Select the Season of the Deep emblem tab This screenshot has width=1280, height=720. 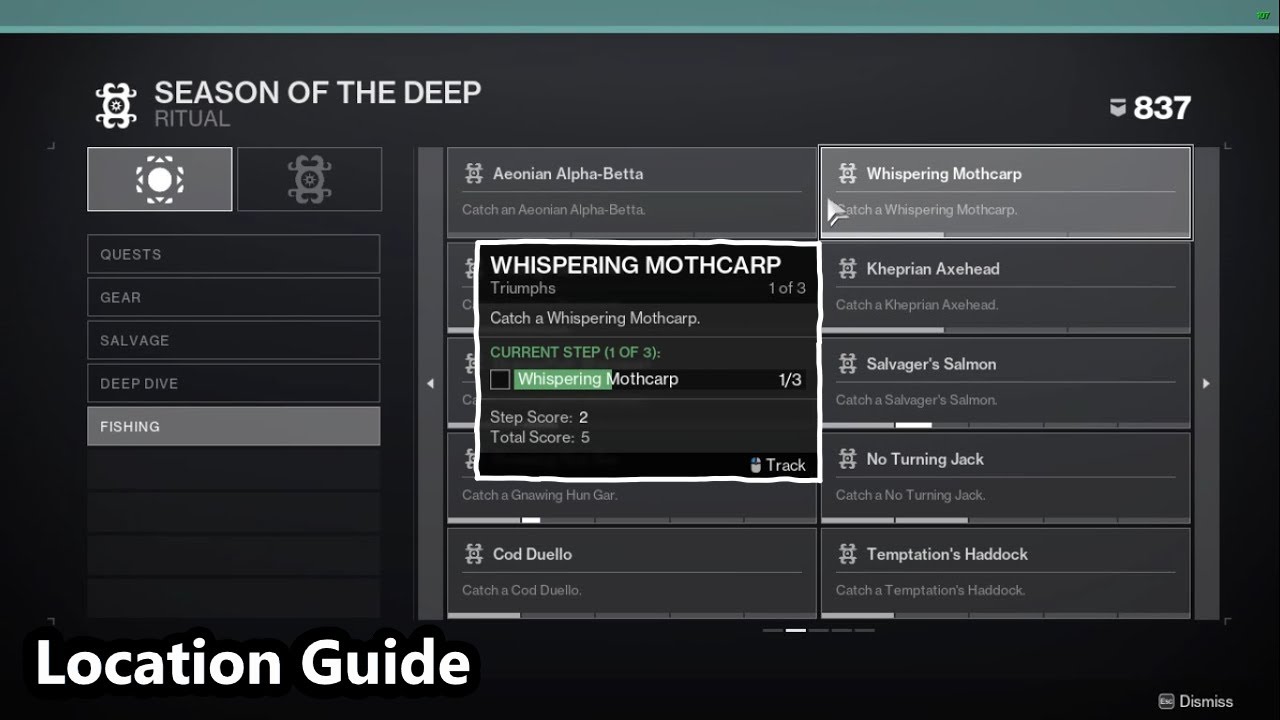(309, 179)
